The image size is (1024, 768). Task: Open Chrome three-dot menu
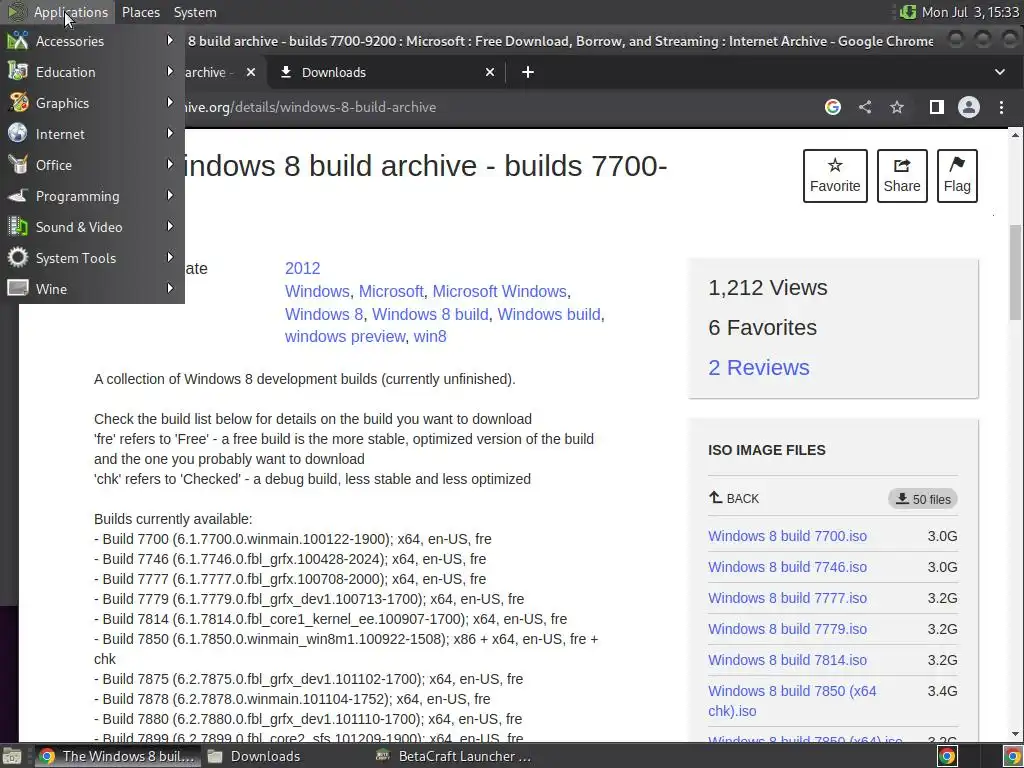(1001, 107)
